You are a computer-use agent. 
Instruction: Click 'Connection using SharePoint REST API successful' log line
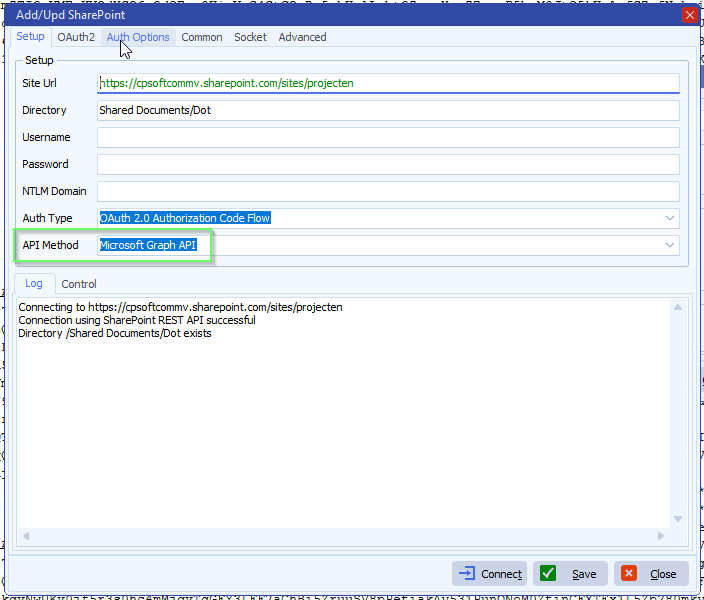tap(137, 320)
